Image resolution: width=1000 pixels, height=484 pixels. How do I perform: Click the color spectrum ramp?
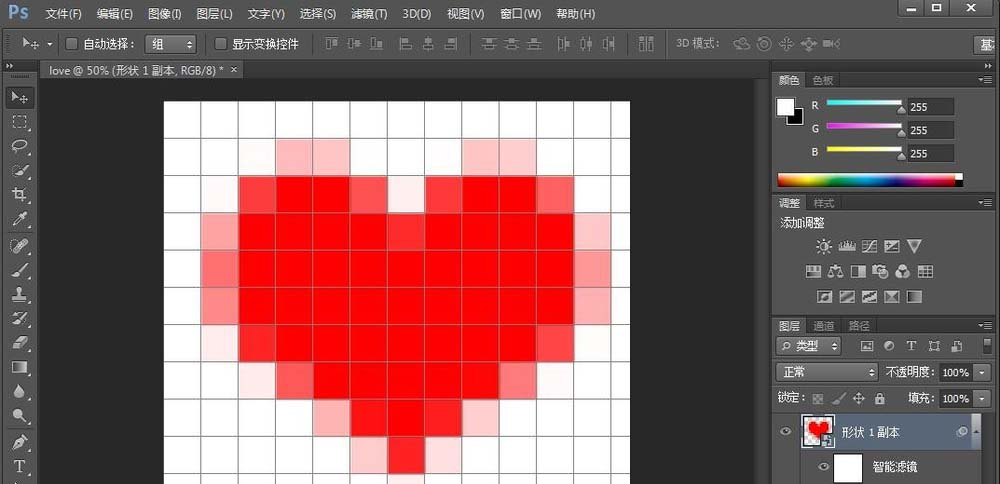pyautogui.click(x=870, y=180)
